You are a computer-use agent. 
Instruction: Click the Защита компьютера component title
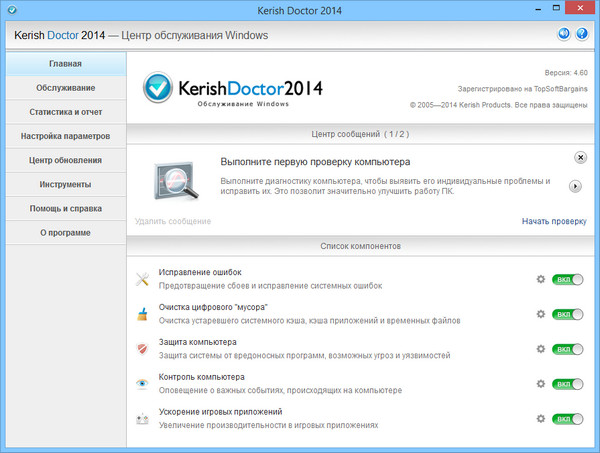(x=197, y=342)
